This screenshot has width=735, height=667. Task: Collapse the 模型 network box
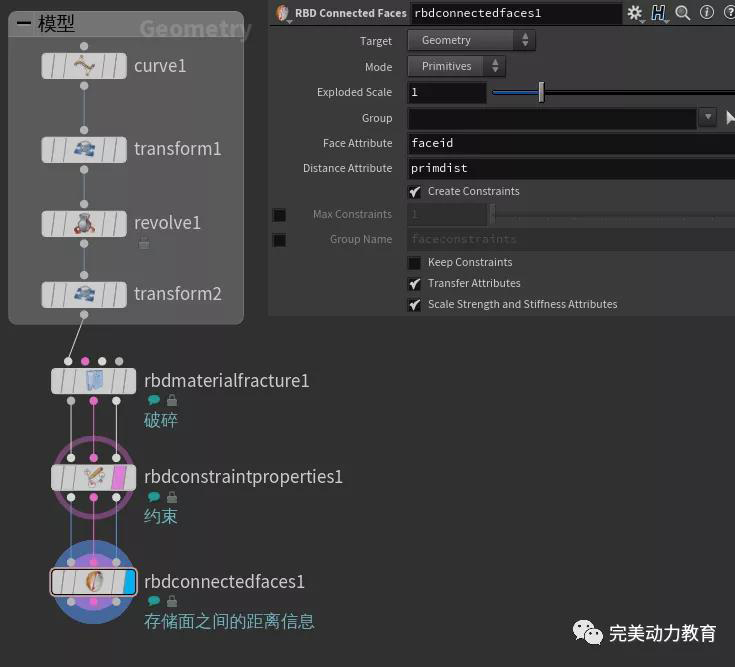click(23, 25)
